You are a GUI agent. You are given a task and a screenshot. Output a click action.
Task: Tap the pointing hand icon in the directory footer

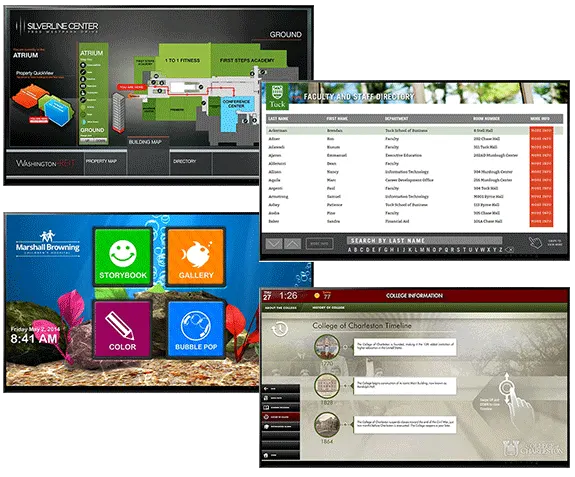click(535, 242)
